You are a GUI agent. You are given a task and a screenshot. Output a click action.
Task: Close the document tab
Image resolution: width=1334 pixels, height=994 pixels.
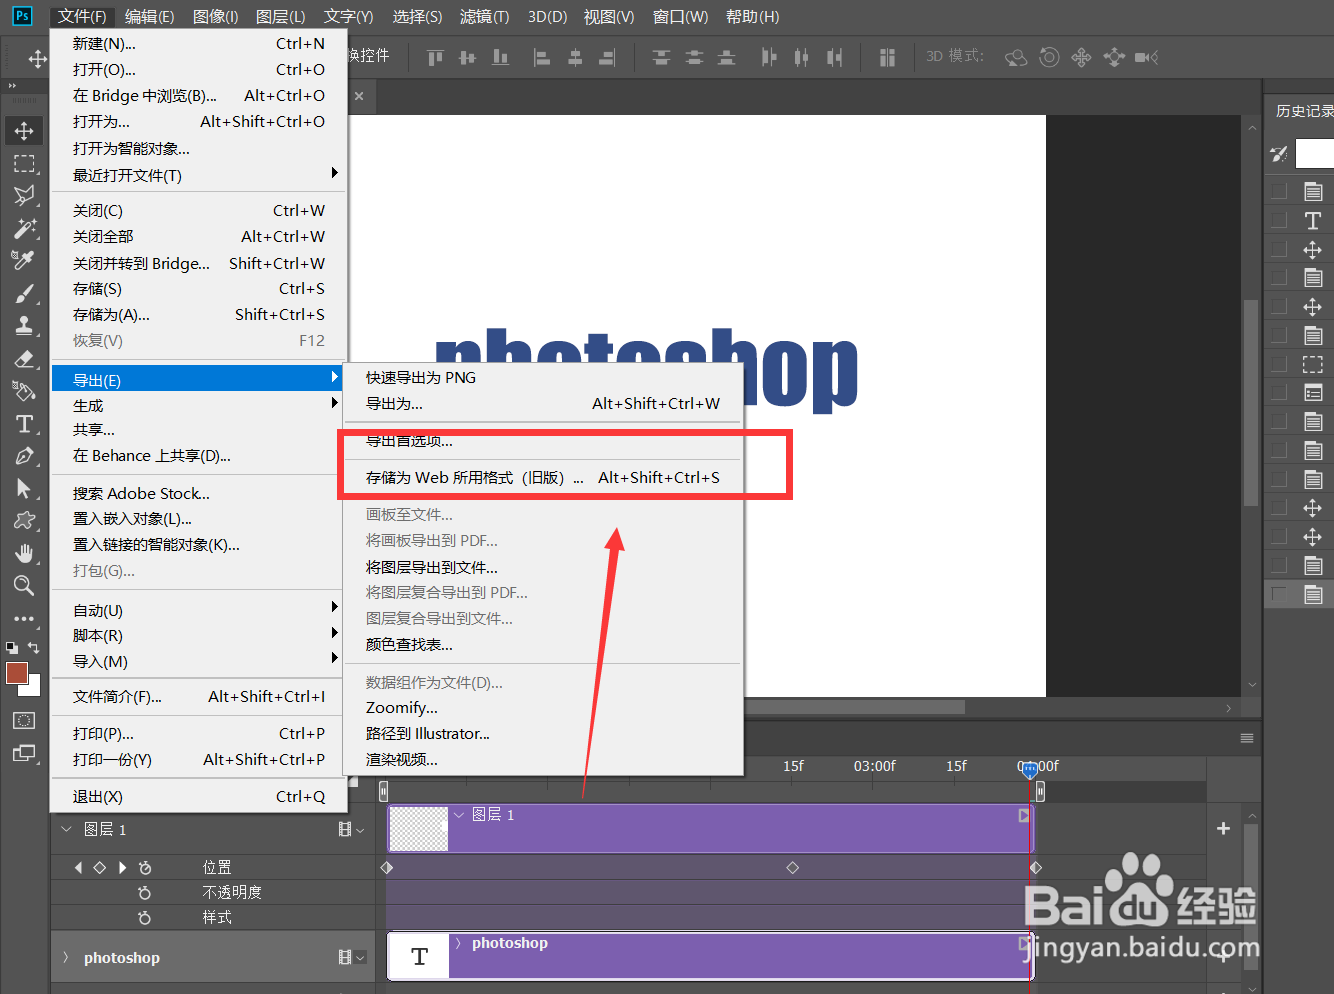[x=359, y=97]
